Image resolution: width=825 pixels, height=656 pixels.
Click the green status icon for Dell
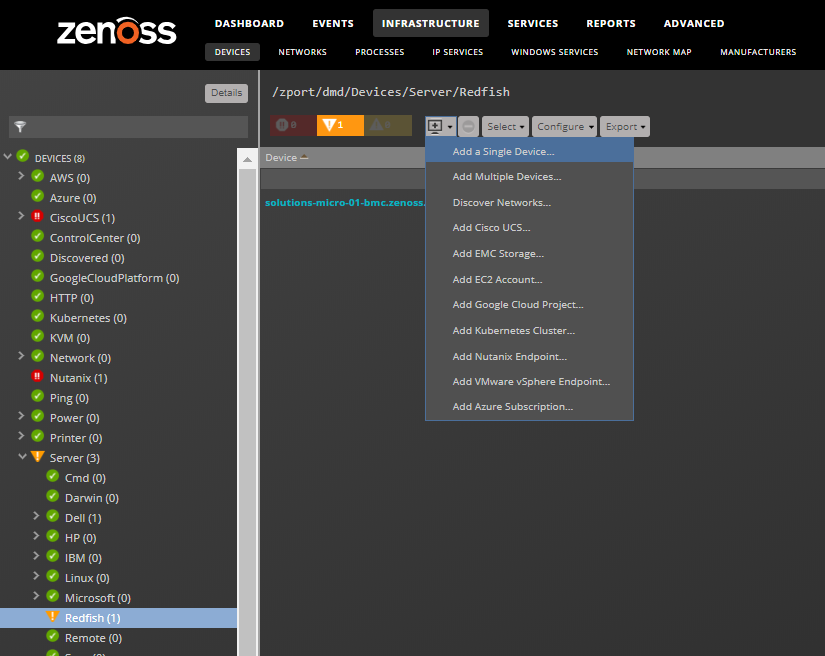[x=53, y=516]
